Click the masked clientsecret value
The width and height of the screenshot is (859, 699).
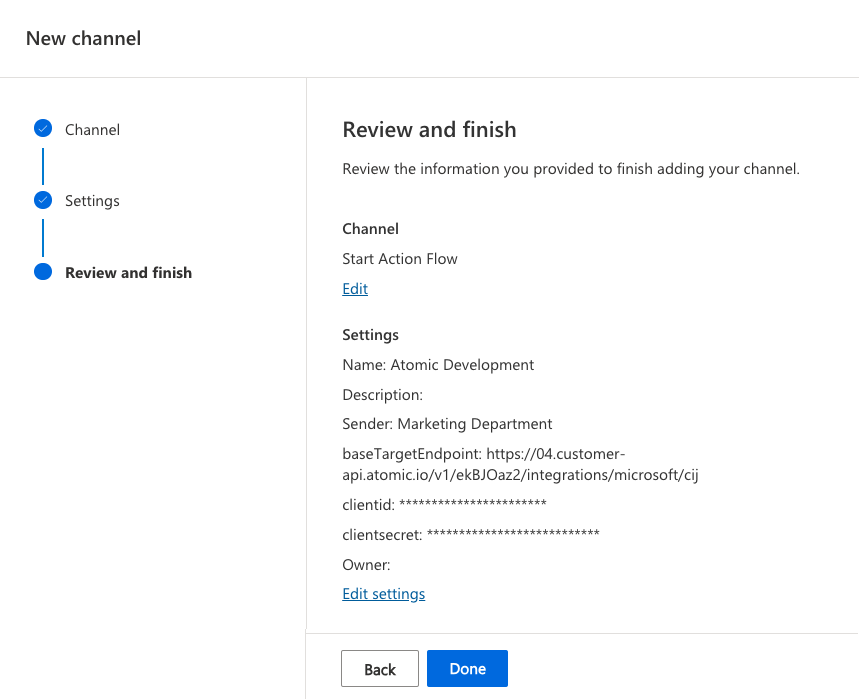(x=513, y=534)
